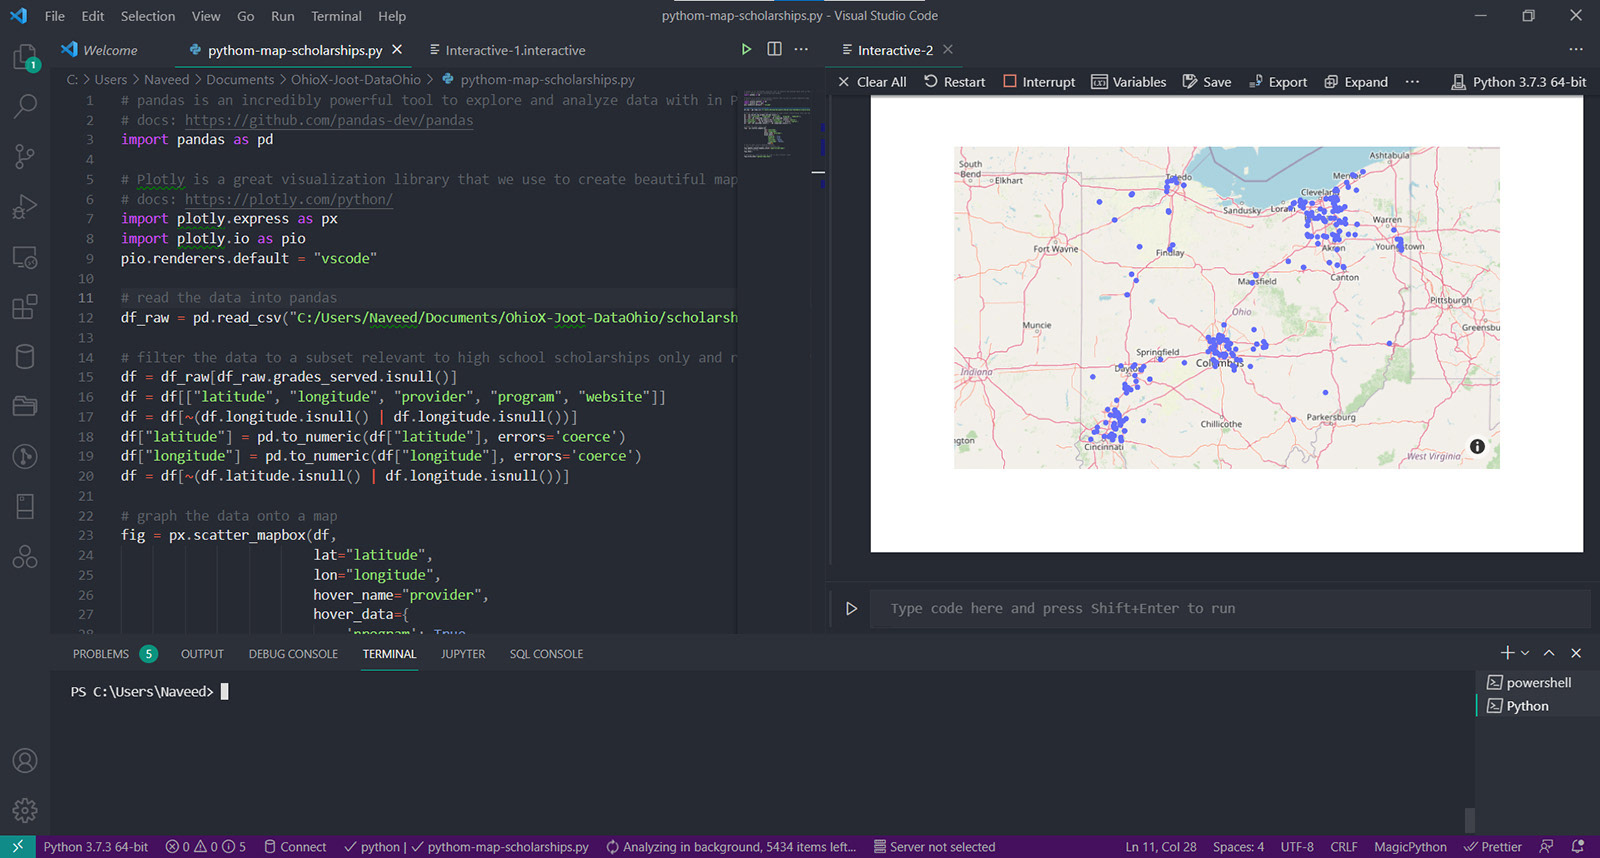The image size is (1600, 858).
Task: Open the DEBUG CONSOLE tab
Action: [293, 654]
